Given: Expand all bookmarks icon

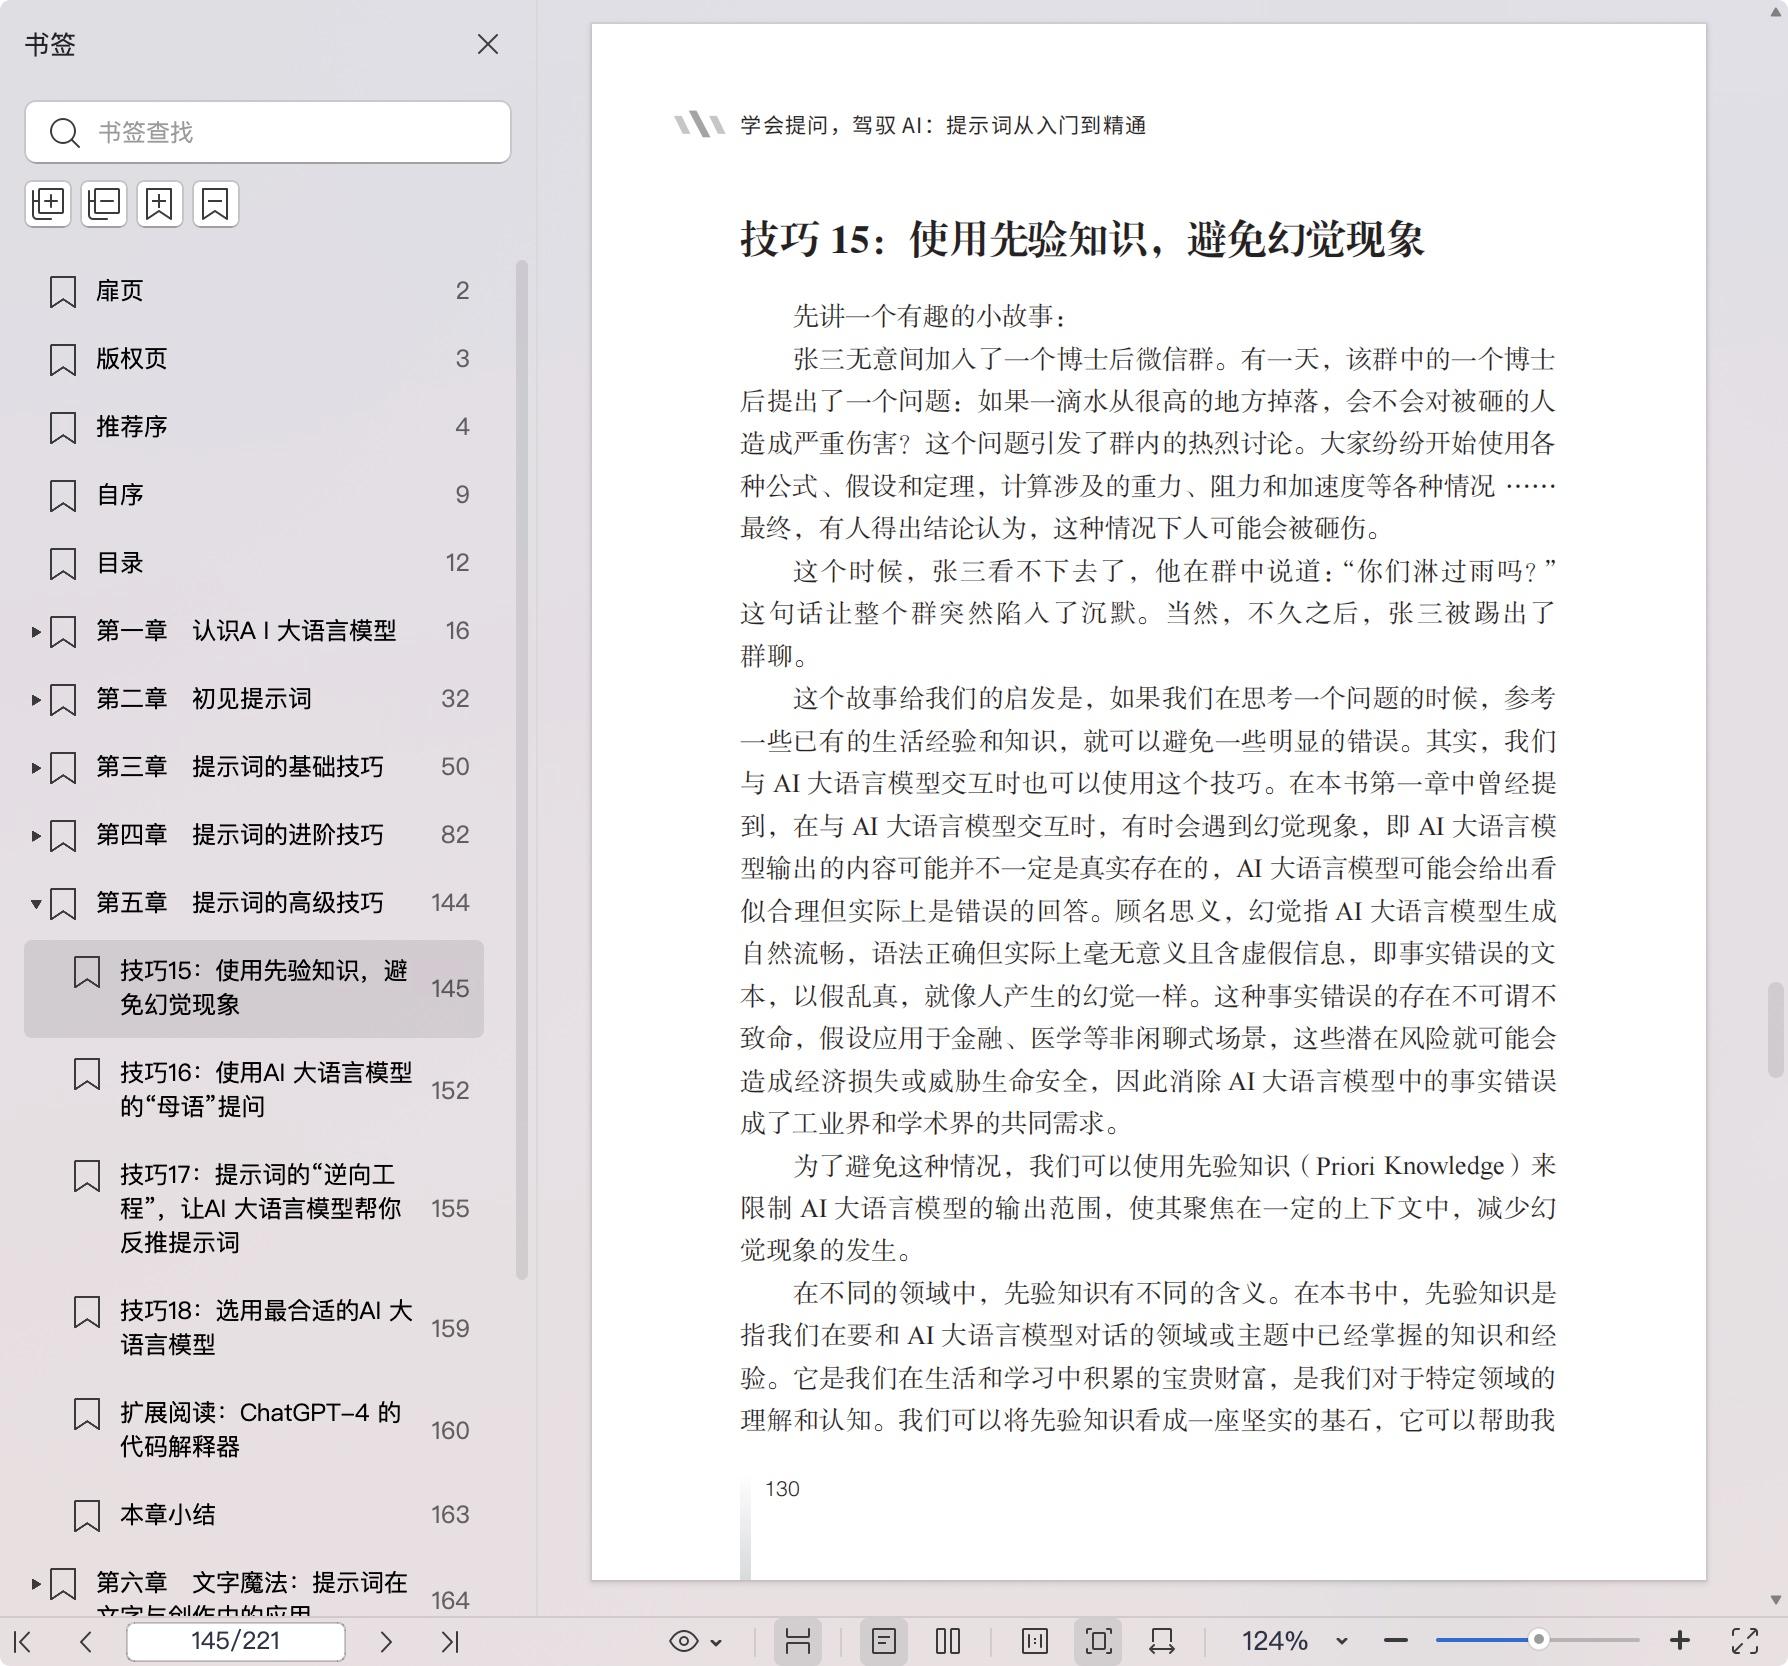Looking at the screenshot, I should pos(48,204).
